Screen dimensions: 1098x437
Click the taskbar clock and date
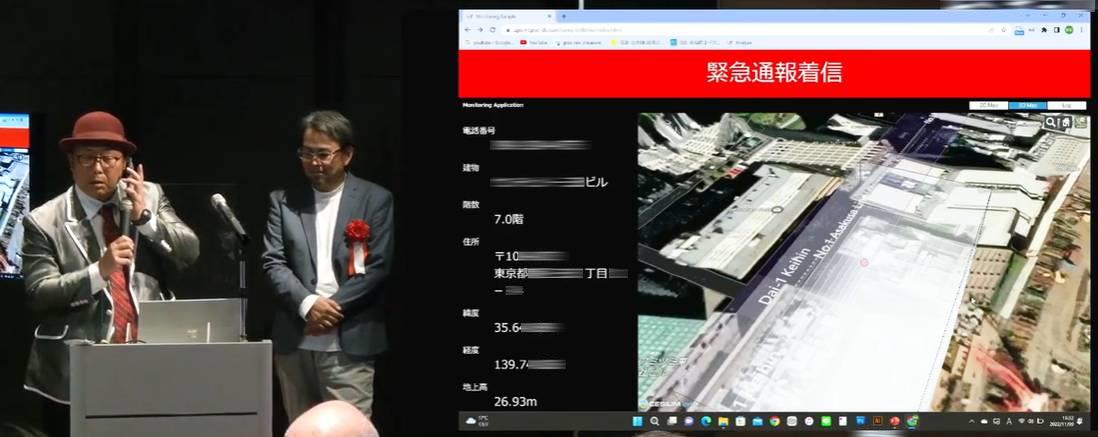1063,420
